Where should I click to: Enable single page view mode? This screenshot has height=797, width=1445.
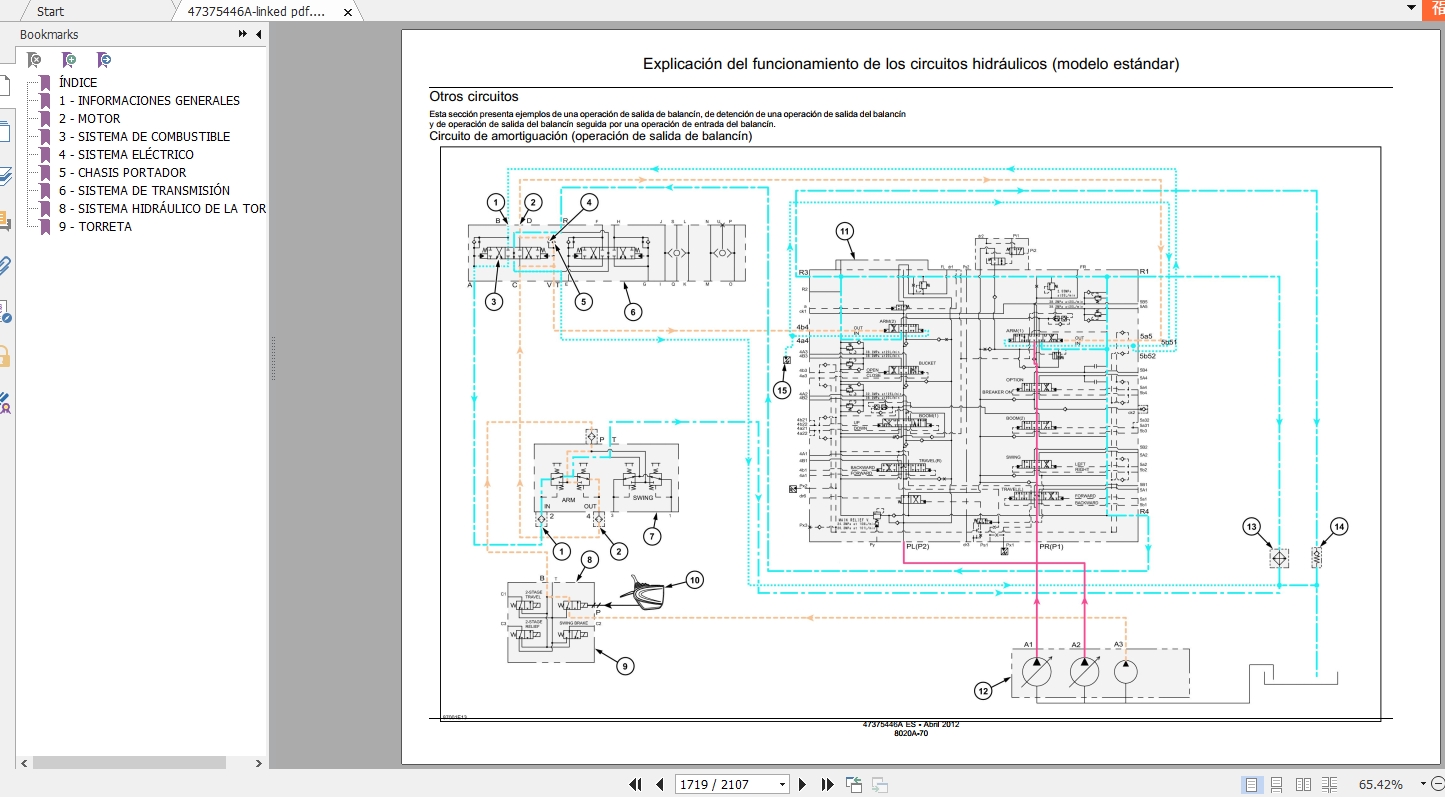point(1251,784)
